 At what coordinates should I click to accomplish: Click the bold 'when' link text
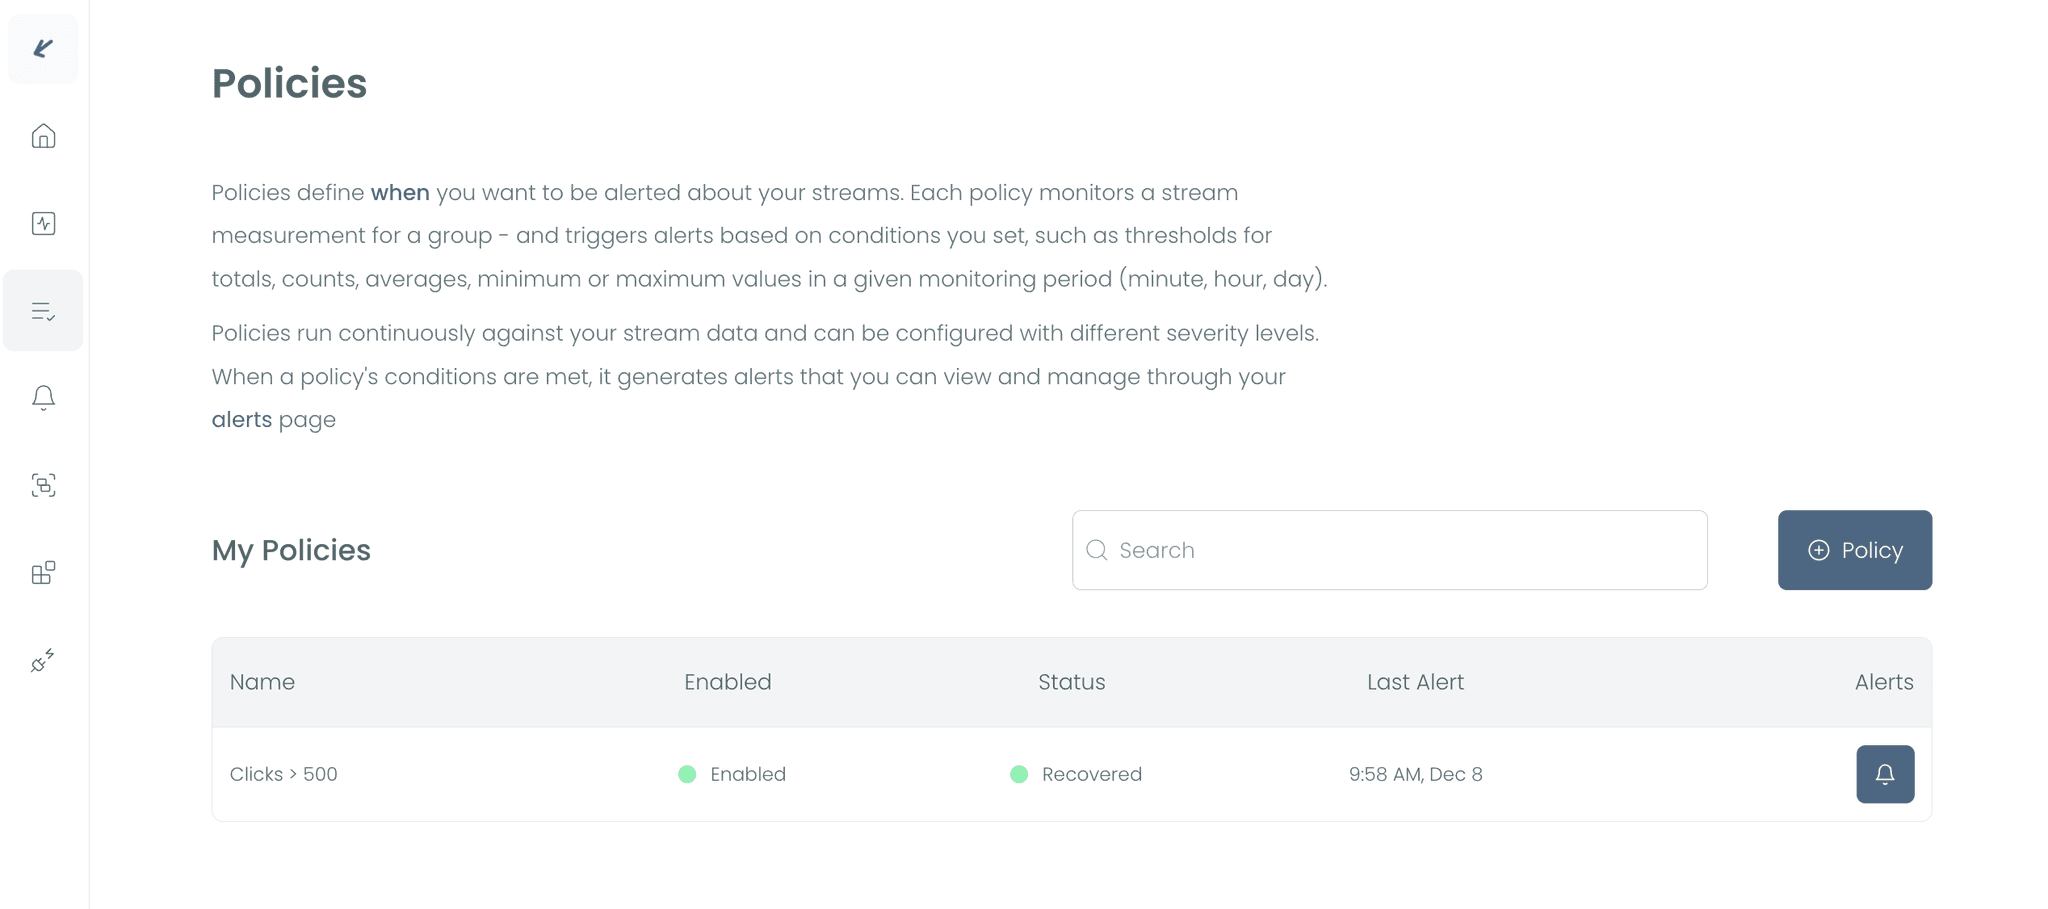click(x=400, y=192)
